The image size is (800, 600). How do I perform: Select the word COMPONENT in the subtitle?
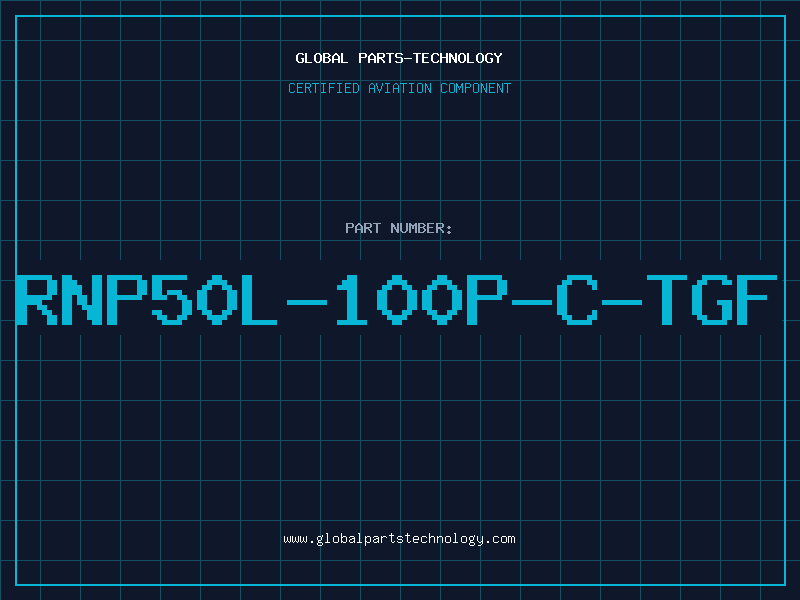[x=476, y=88]
